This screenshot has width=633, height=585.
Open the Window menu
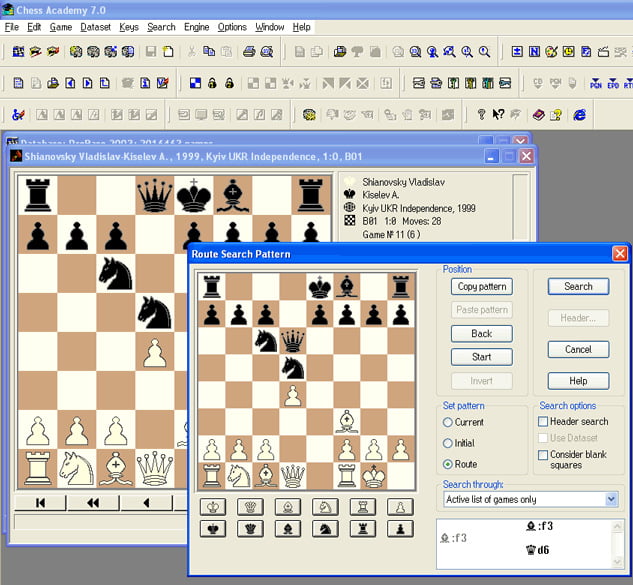pos(270,27)
